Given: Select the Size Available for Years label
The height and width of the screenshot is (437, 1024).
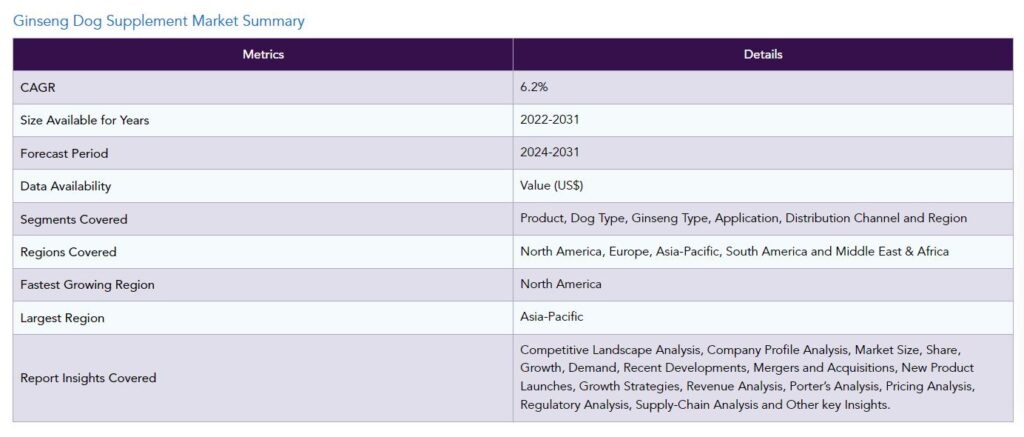Looking at the screenshot, I should pos(85,120).
